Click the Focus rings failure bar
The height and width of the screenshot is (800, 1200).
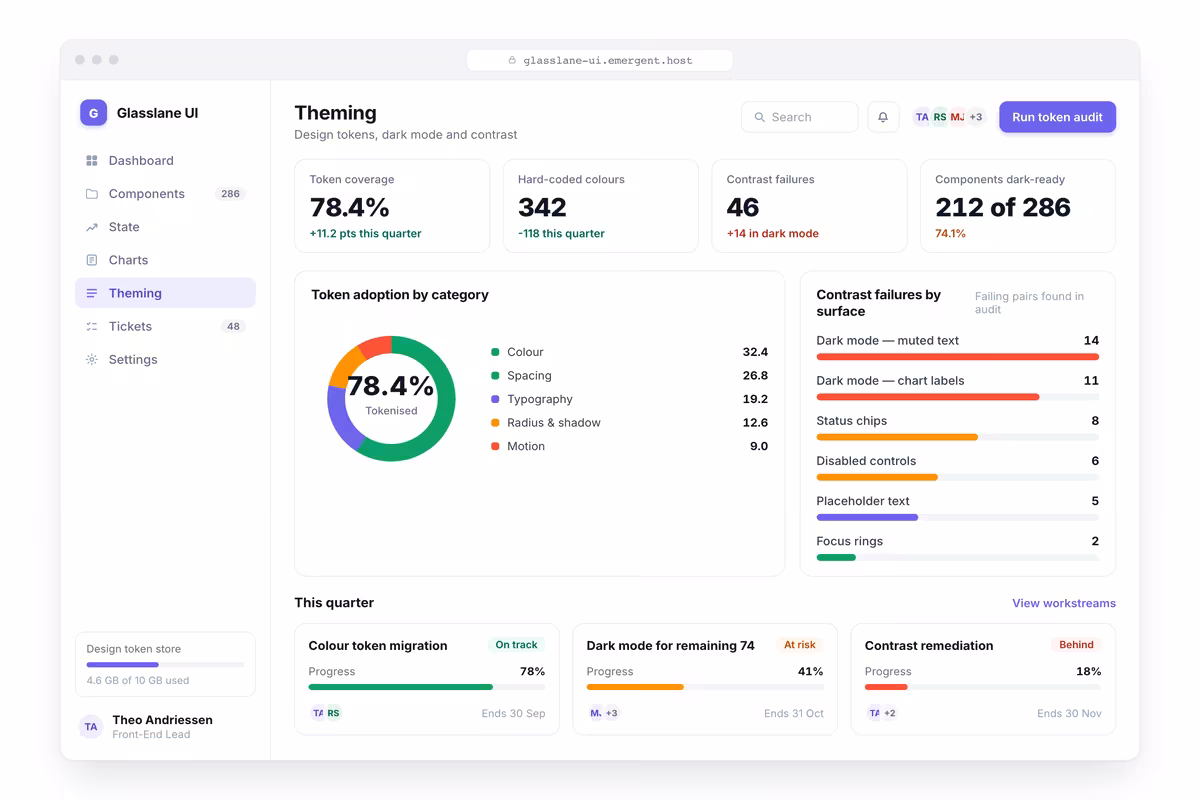(958, 557)
